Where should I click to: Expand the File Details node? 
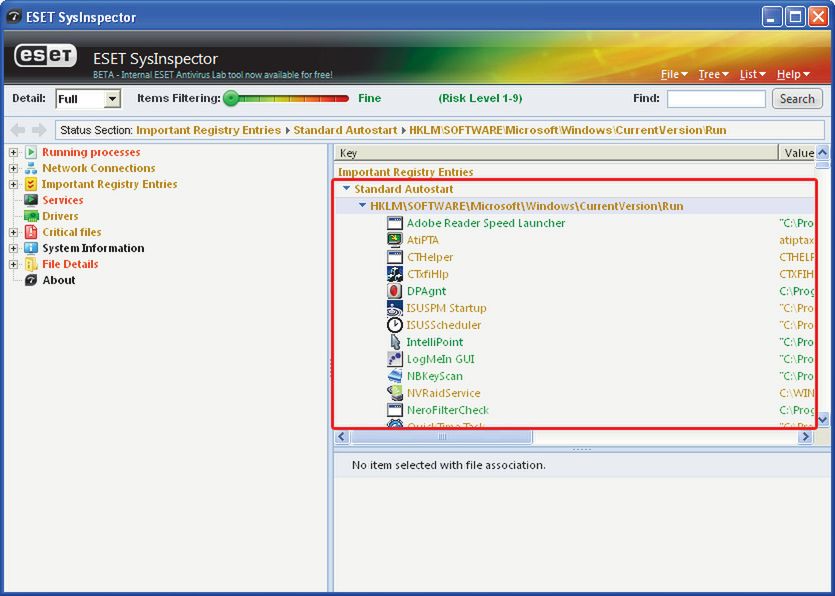(x=13, y=265)
